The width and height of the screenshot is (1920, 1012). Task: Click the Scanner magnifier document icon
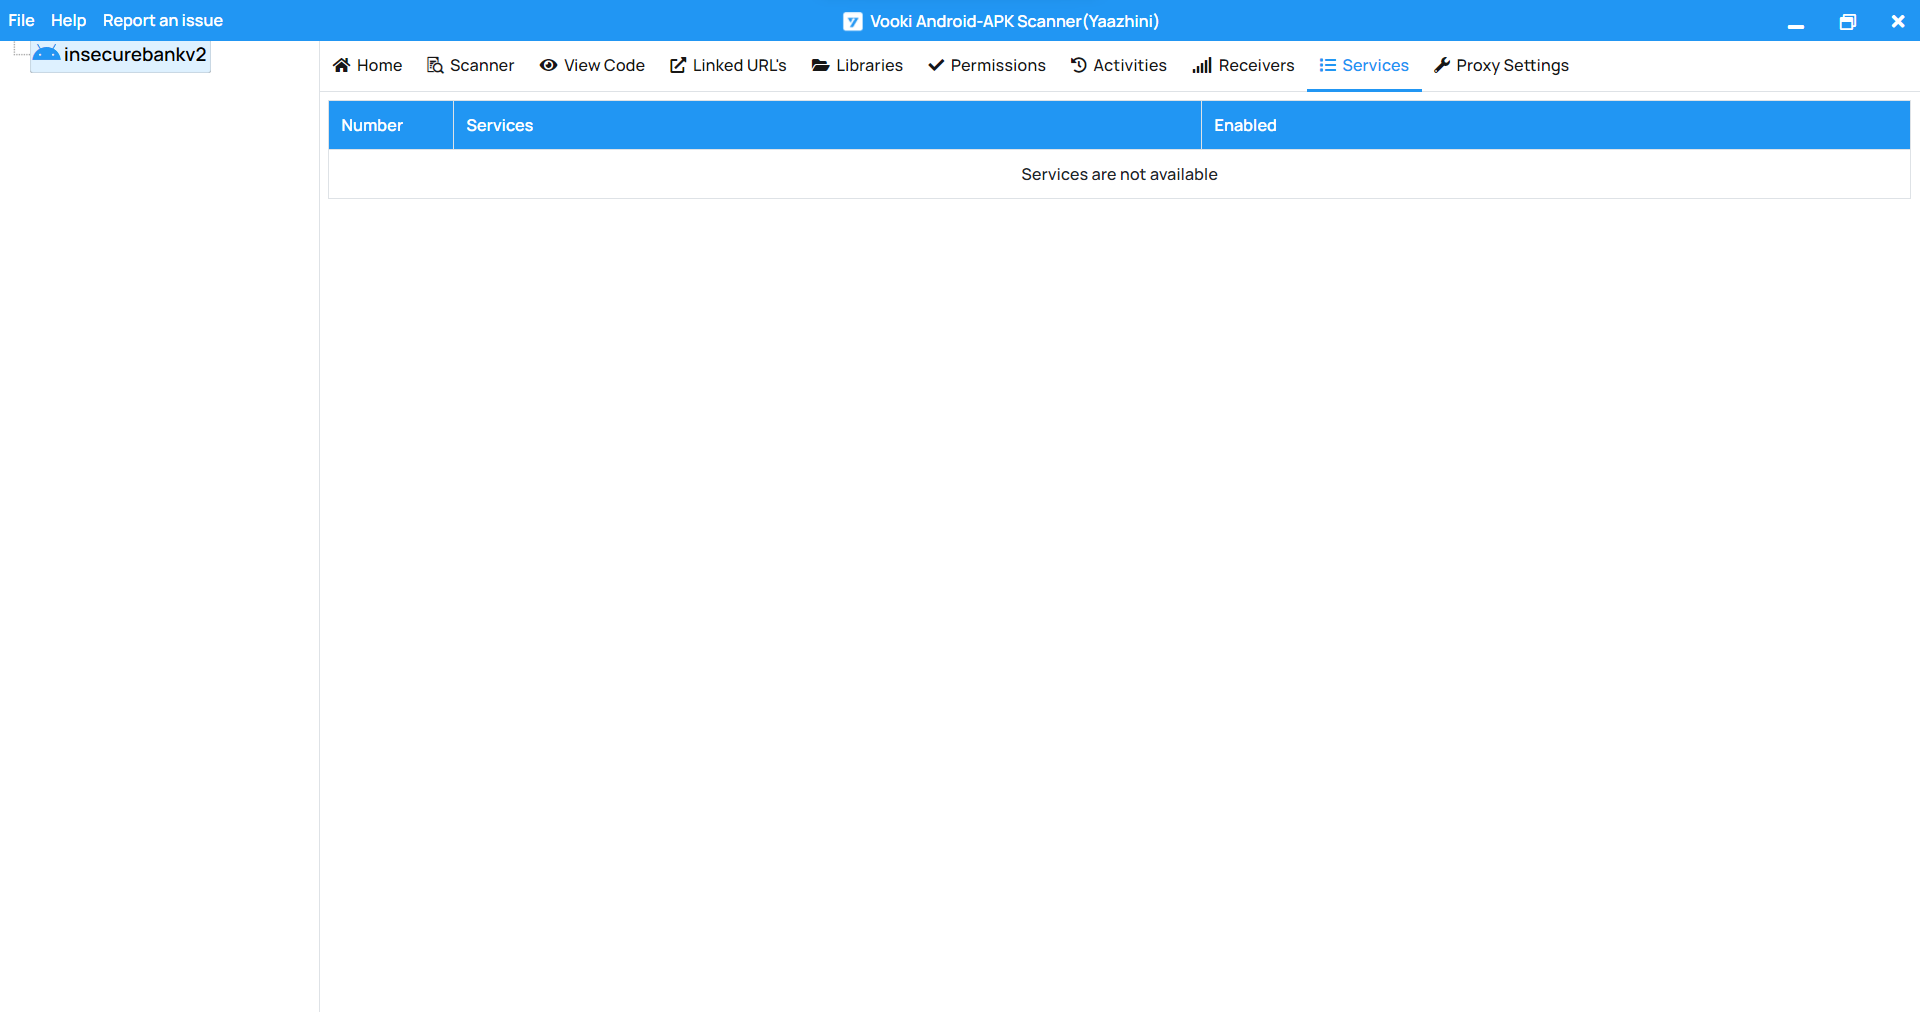[435, 65]
